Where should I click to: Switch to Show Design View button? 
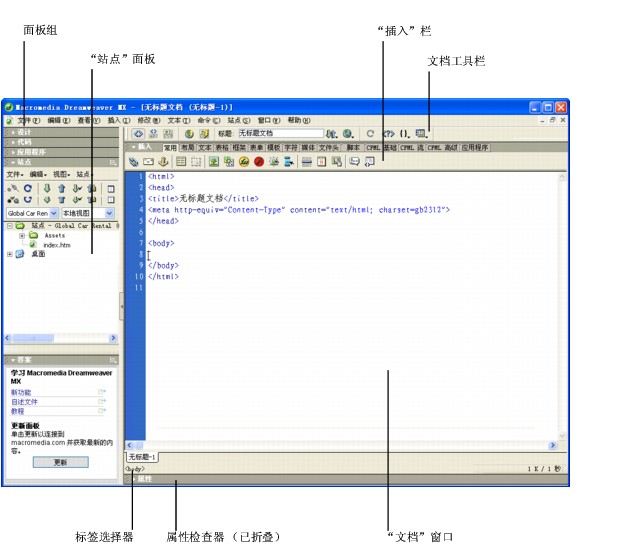point(168,134)
